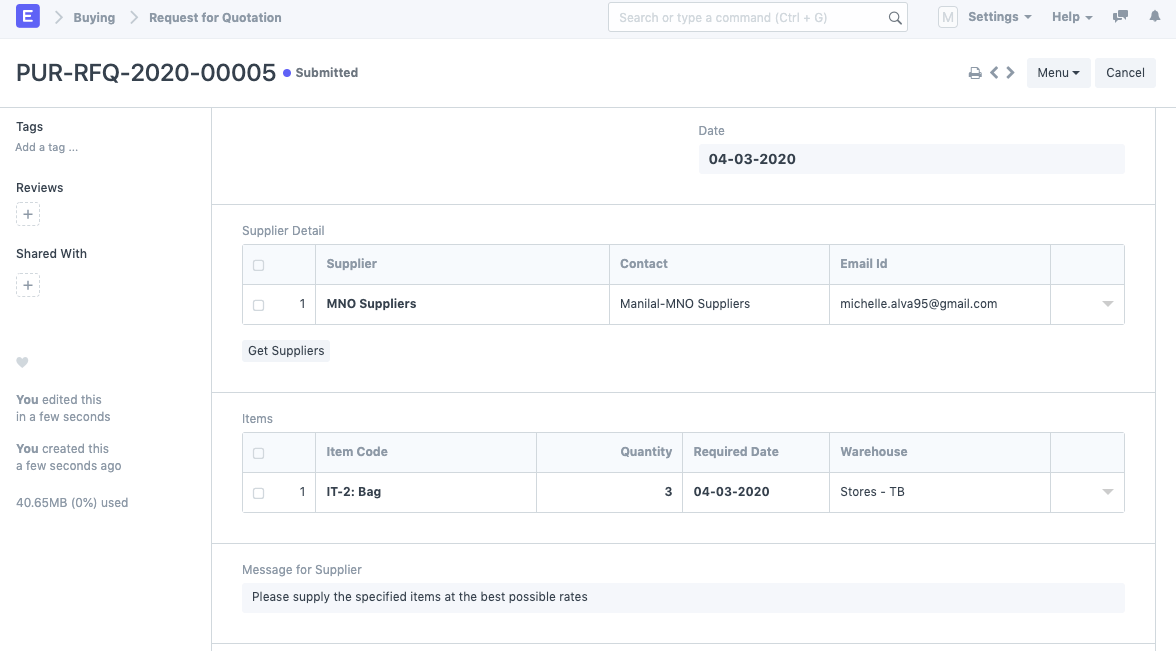The height and width of the screenshot is (651, 1176).
Task: Open notifications via the bell icon
Action: click(1156, 16)
